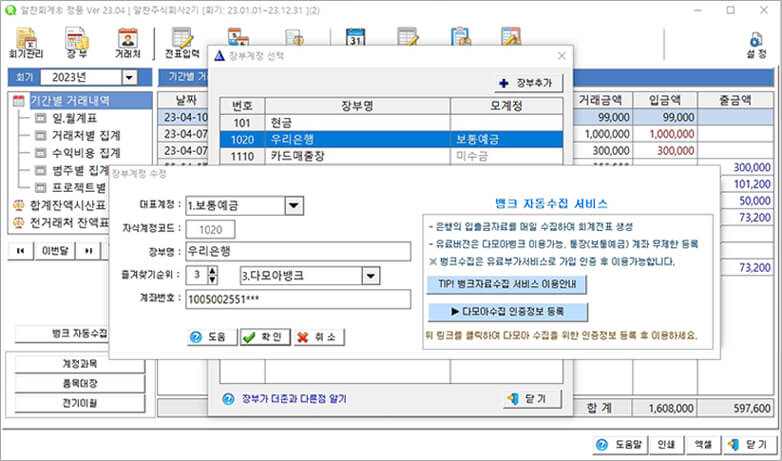The height and width of the screenshot is (461, 782).
Task: Click the 자식계정코드 field showing 1020
Action: pos(210,230)
